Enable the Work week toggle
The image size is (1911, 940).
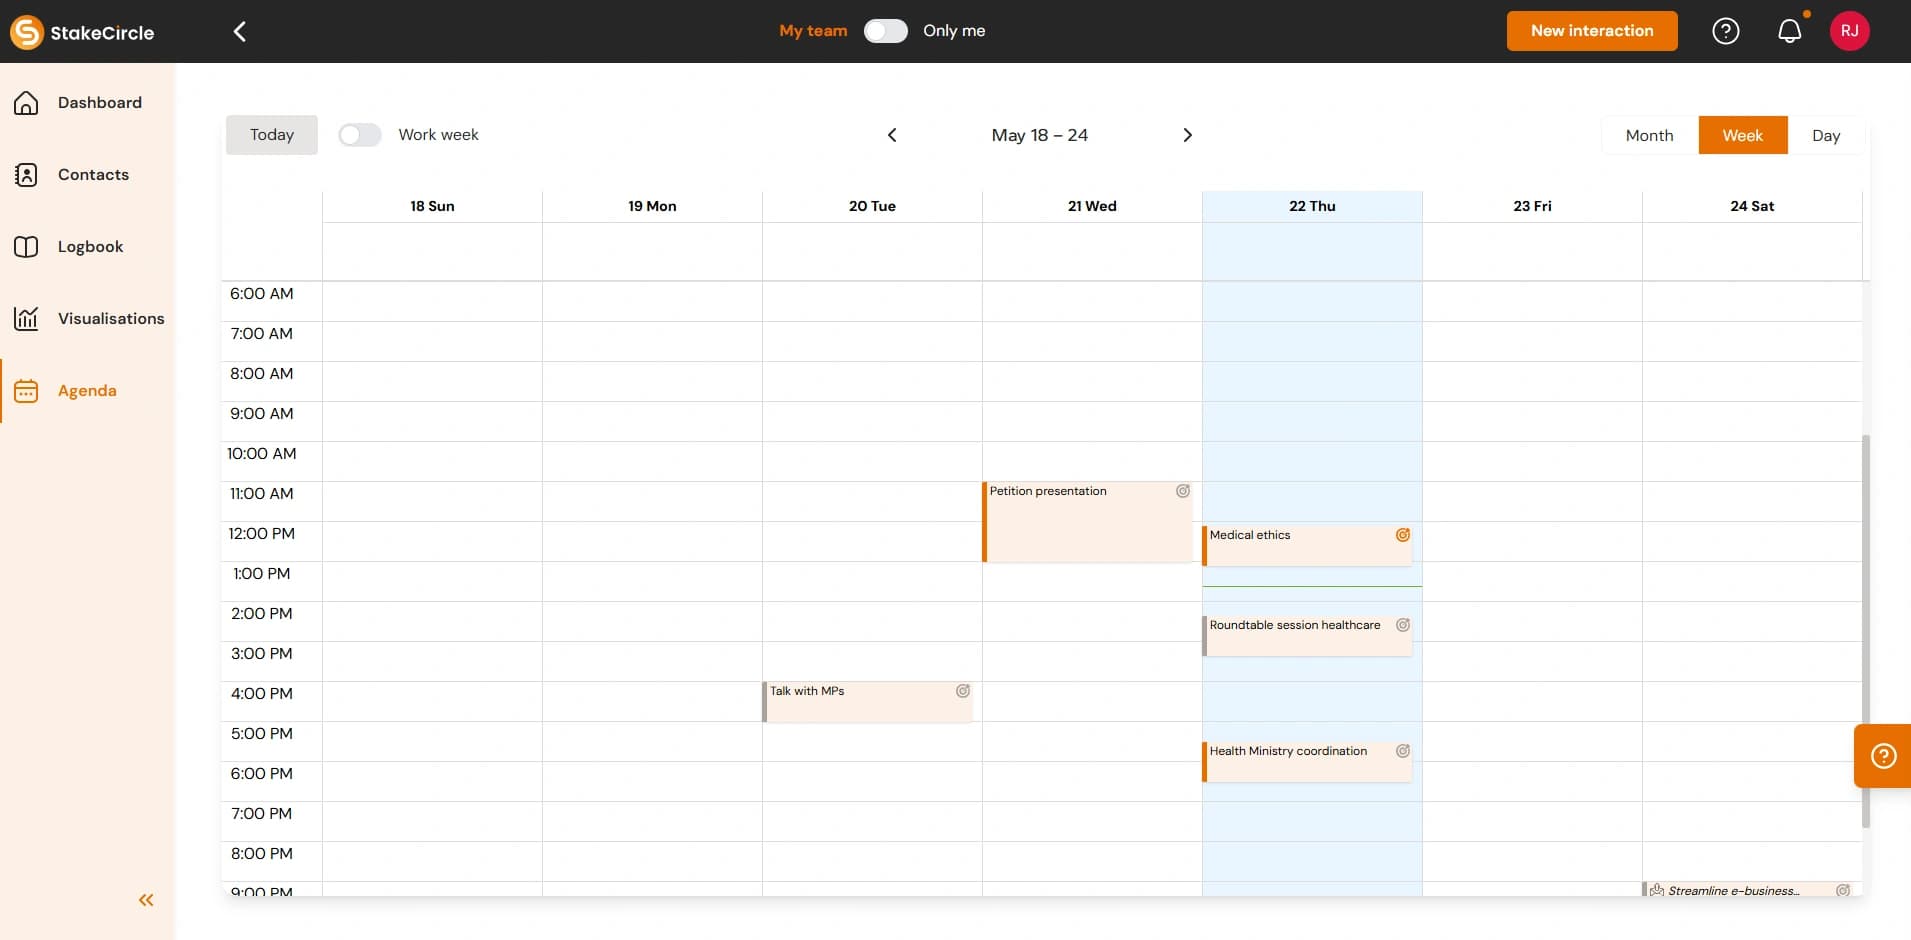click(359, 135)
